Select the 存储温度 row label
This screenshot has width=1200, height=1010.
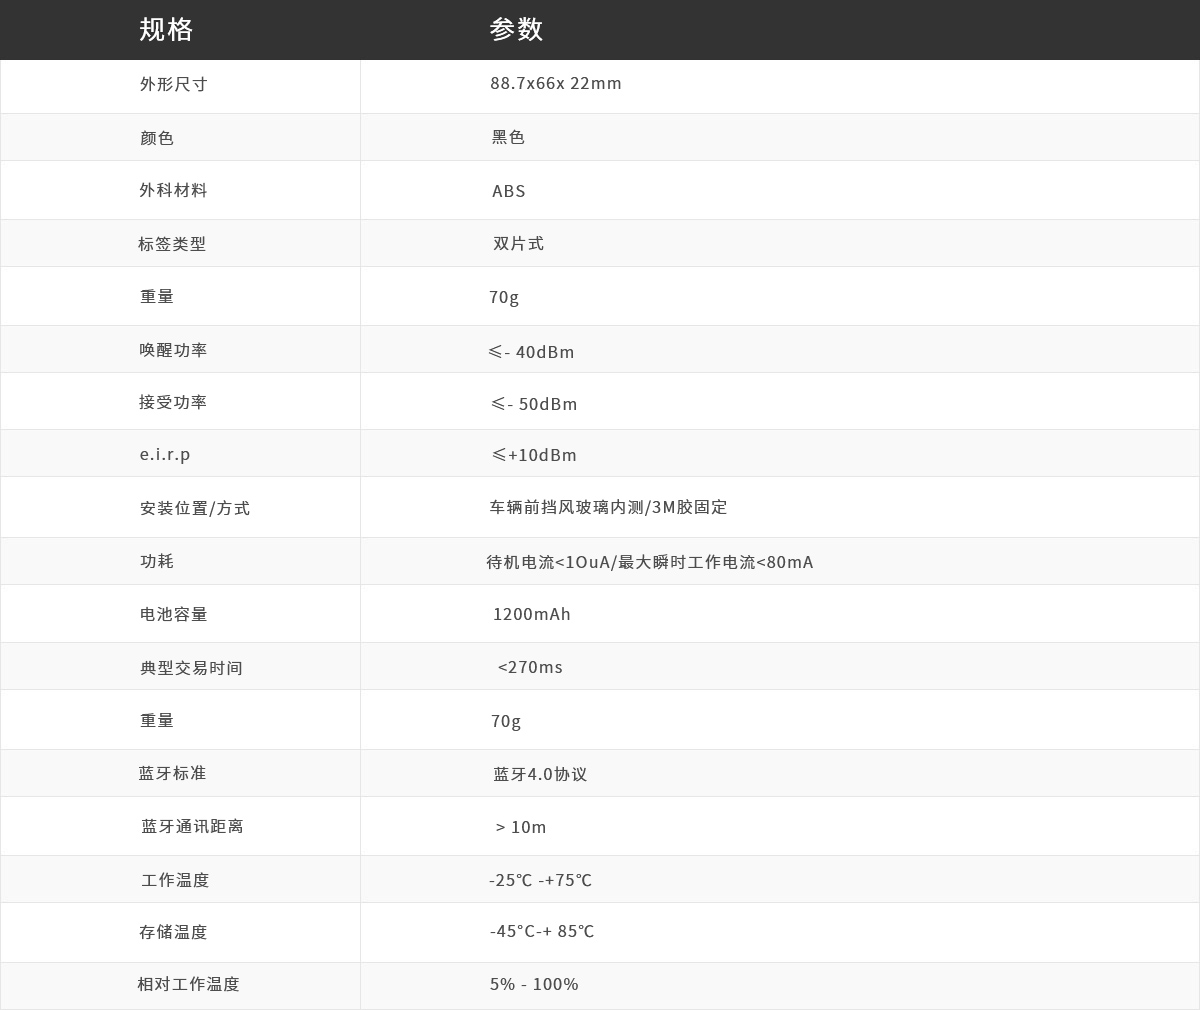[x=173, y=932]
